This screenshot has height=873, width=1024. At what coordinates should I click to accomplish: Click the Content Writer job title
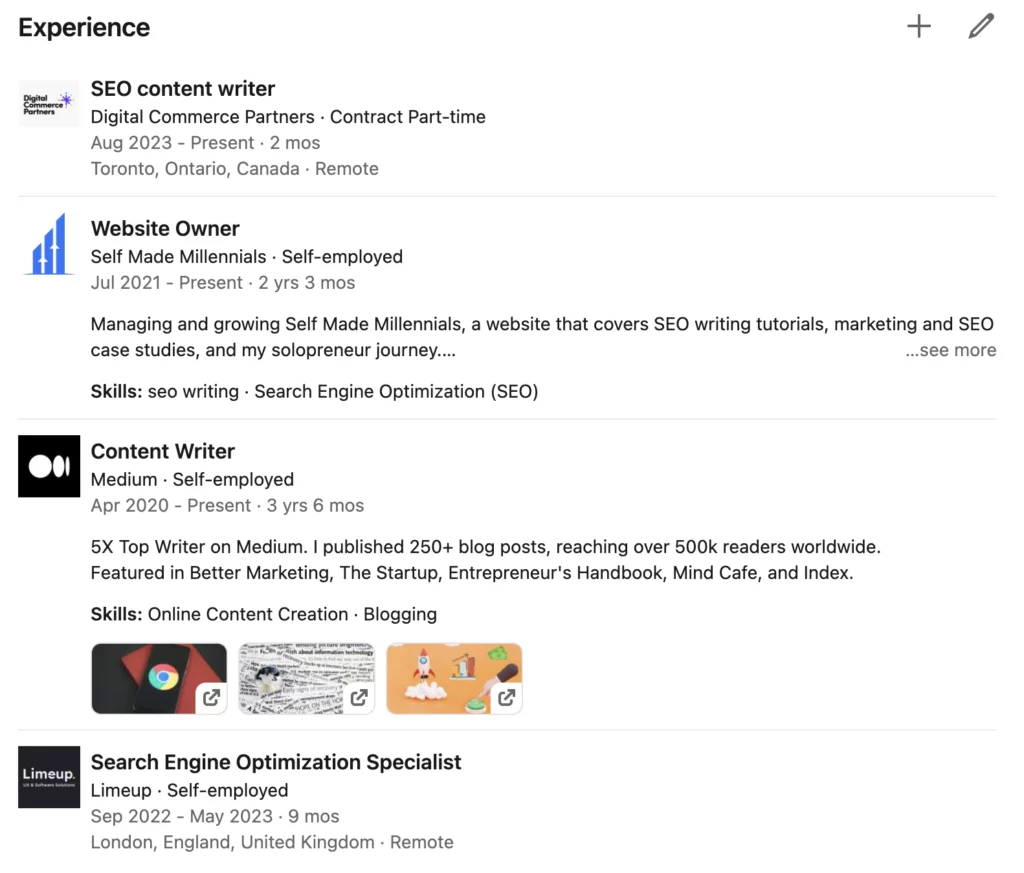162,451
